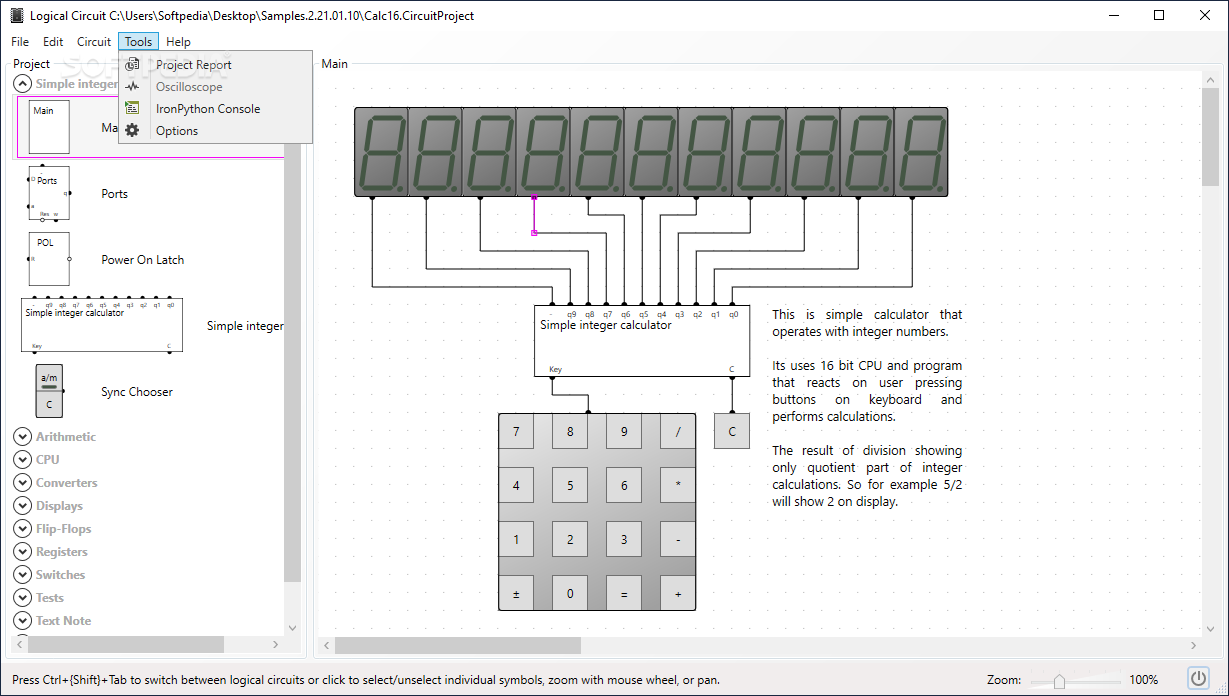
Task: Click the Sync Chooser label
Action: 137,392
